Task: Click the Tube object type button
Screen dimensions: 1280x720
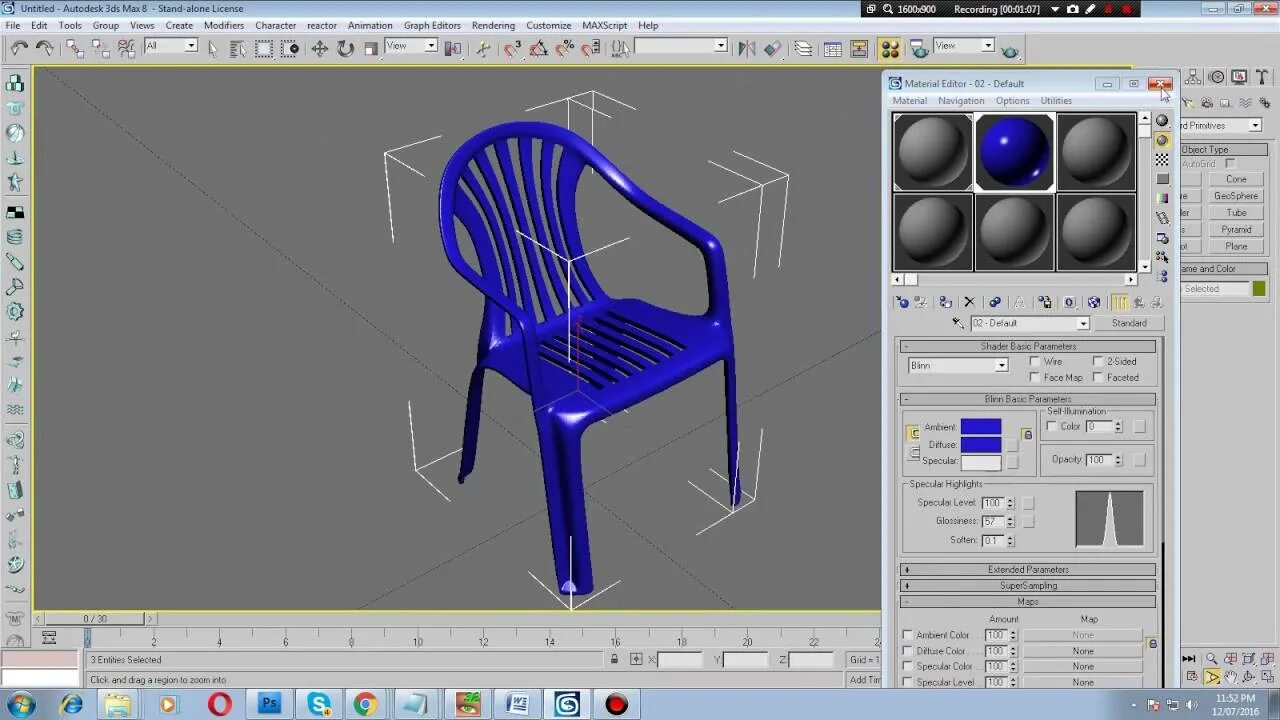Action: pyautogui.click(x=1236, y=213)
